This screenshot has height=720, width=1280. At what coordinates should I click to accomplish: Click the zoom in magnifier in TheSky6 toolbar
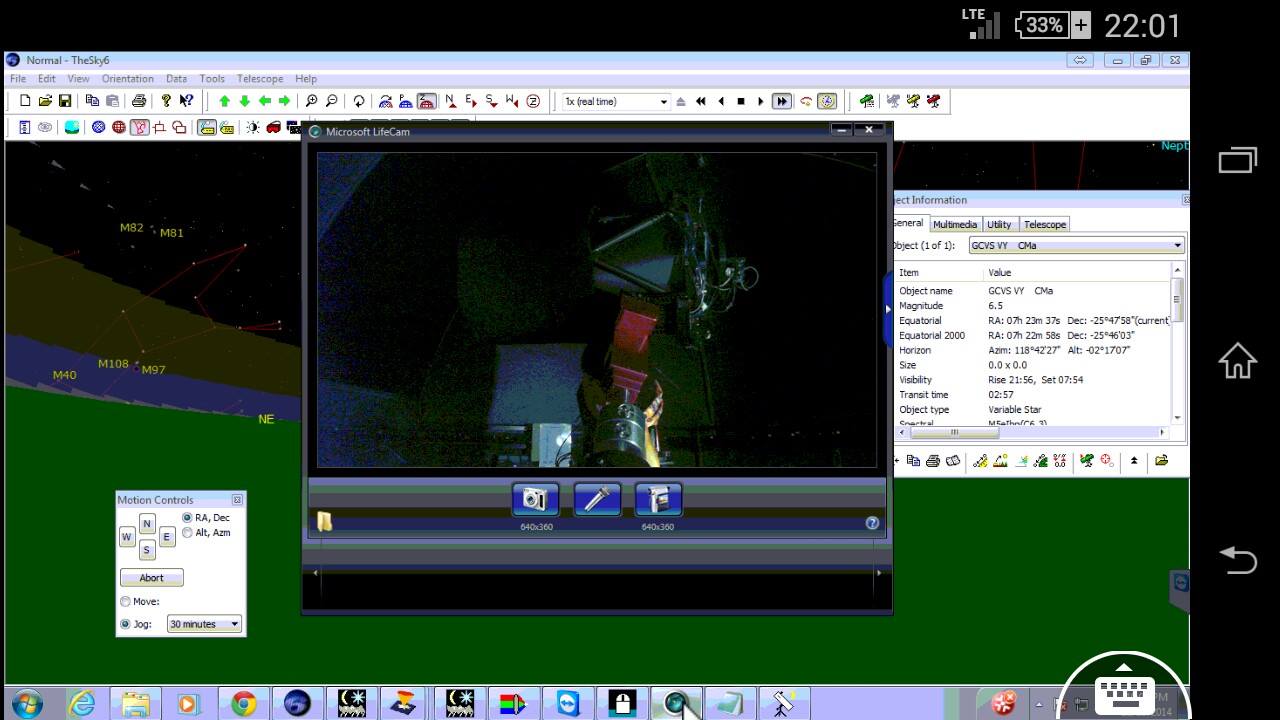tap(312, 101)
